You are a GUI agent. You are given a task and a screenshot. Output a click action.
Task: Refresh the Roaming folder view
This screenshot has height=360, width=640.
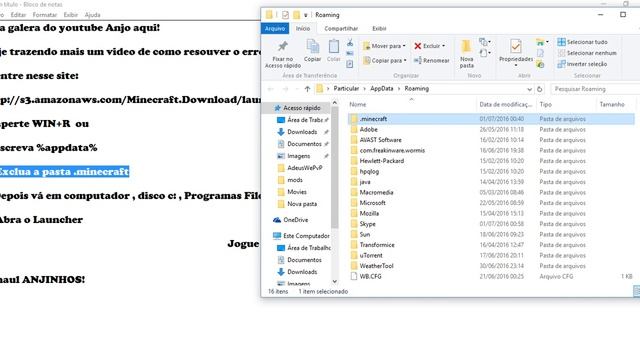540,89
